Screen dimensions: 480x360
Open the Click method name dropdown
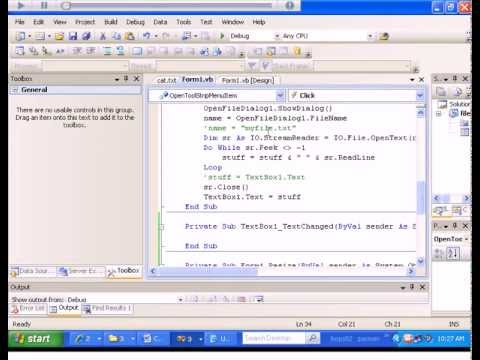pos(420,96)
